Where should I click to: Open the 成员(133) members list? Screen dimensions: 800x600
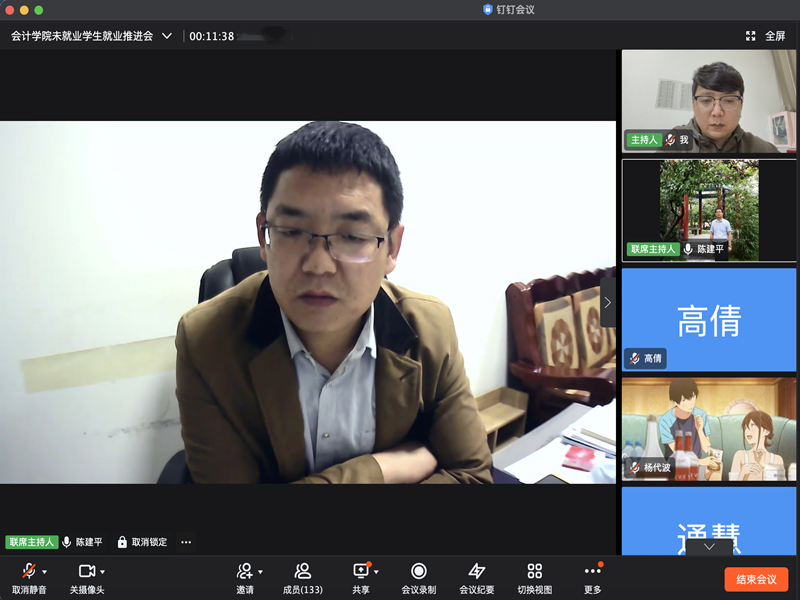(x=302, y=571)
